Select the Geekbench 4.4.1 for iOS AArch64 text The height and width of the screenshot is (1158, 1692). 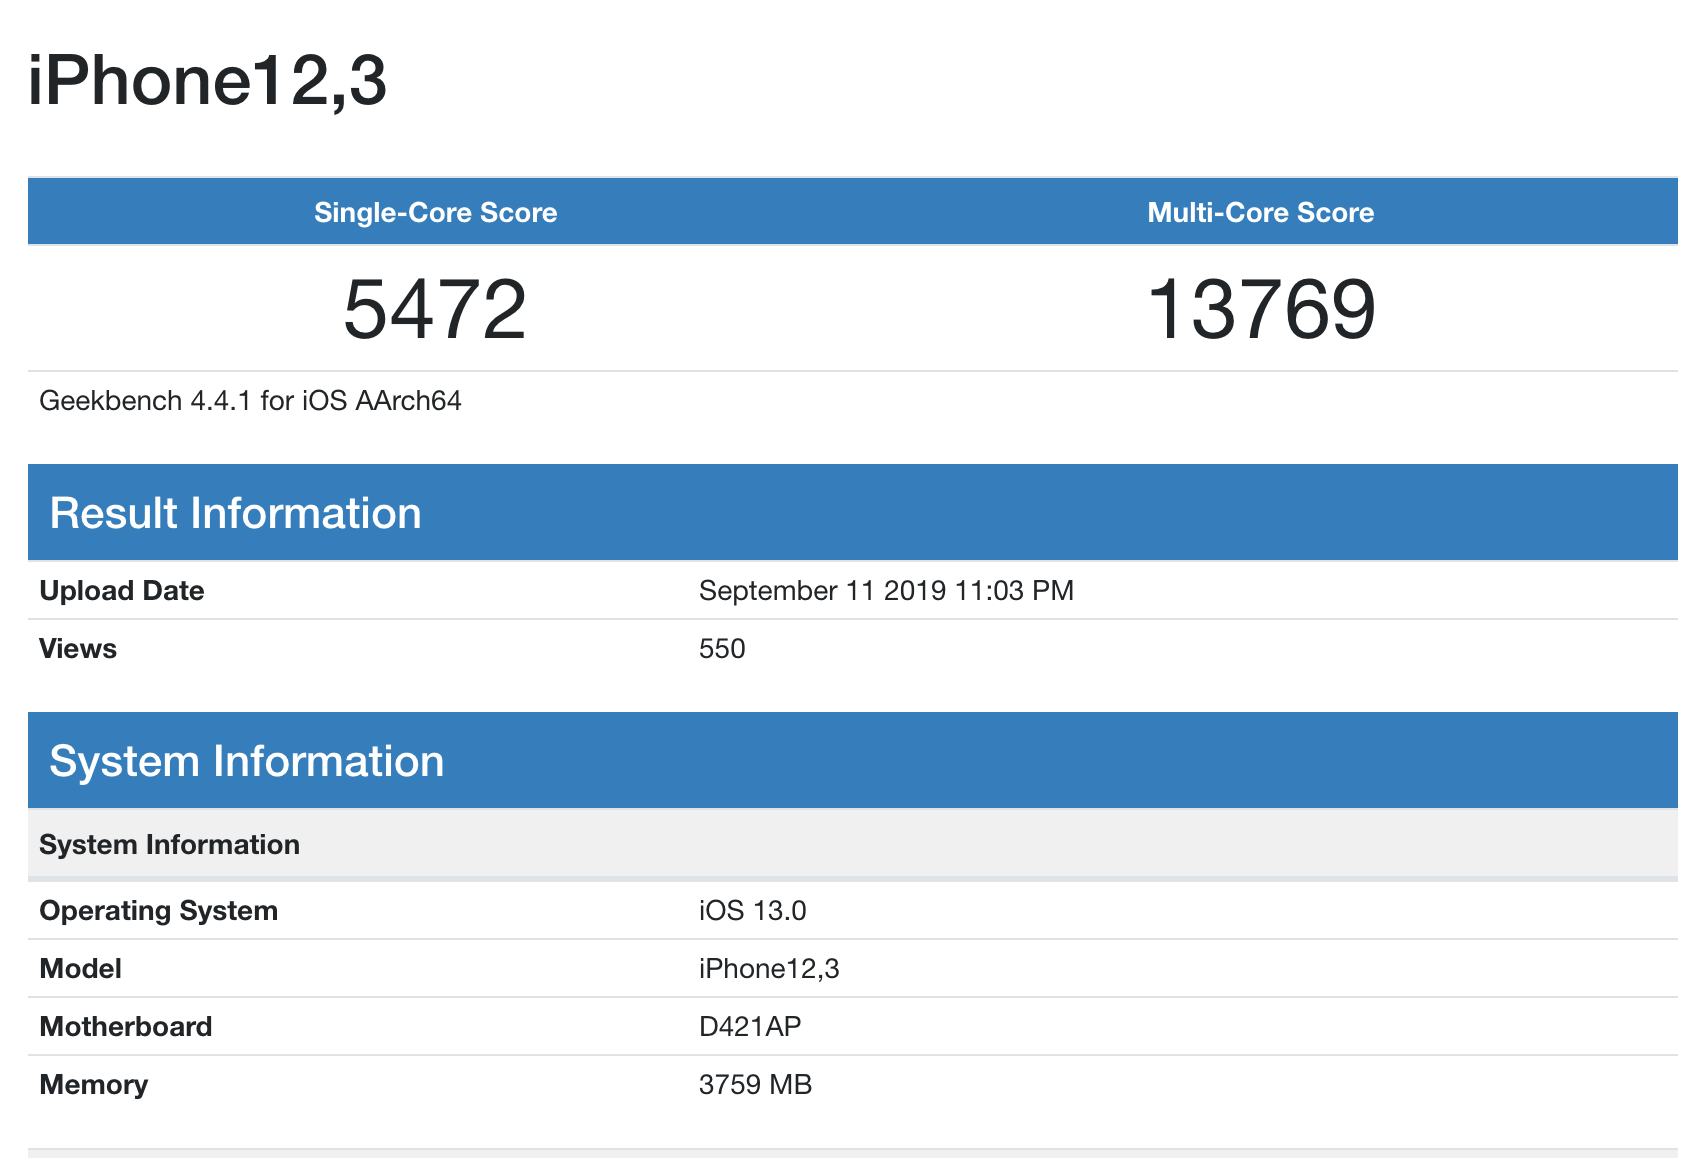tap(250, 401)
